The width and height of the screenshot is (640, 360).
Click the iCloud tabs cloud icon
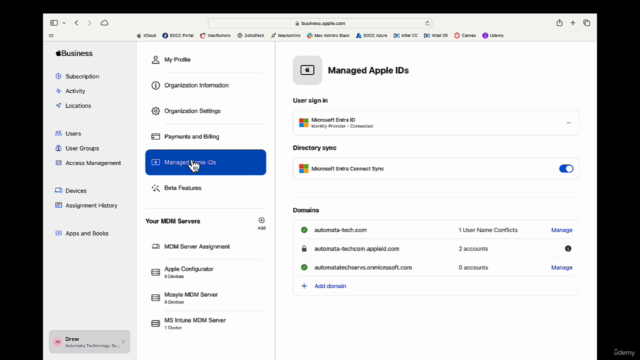104,23
